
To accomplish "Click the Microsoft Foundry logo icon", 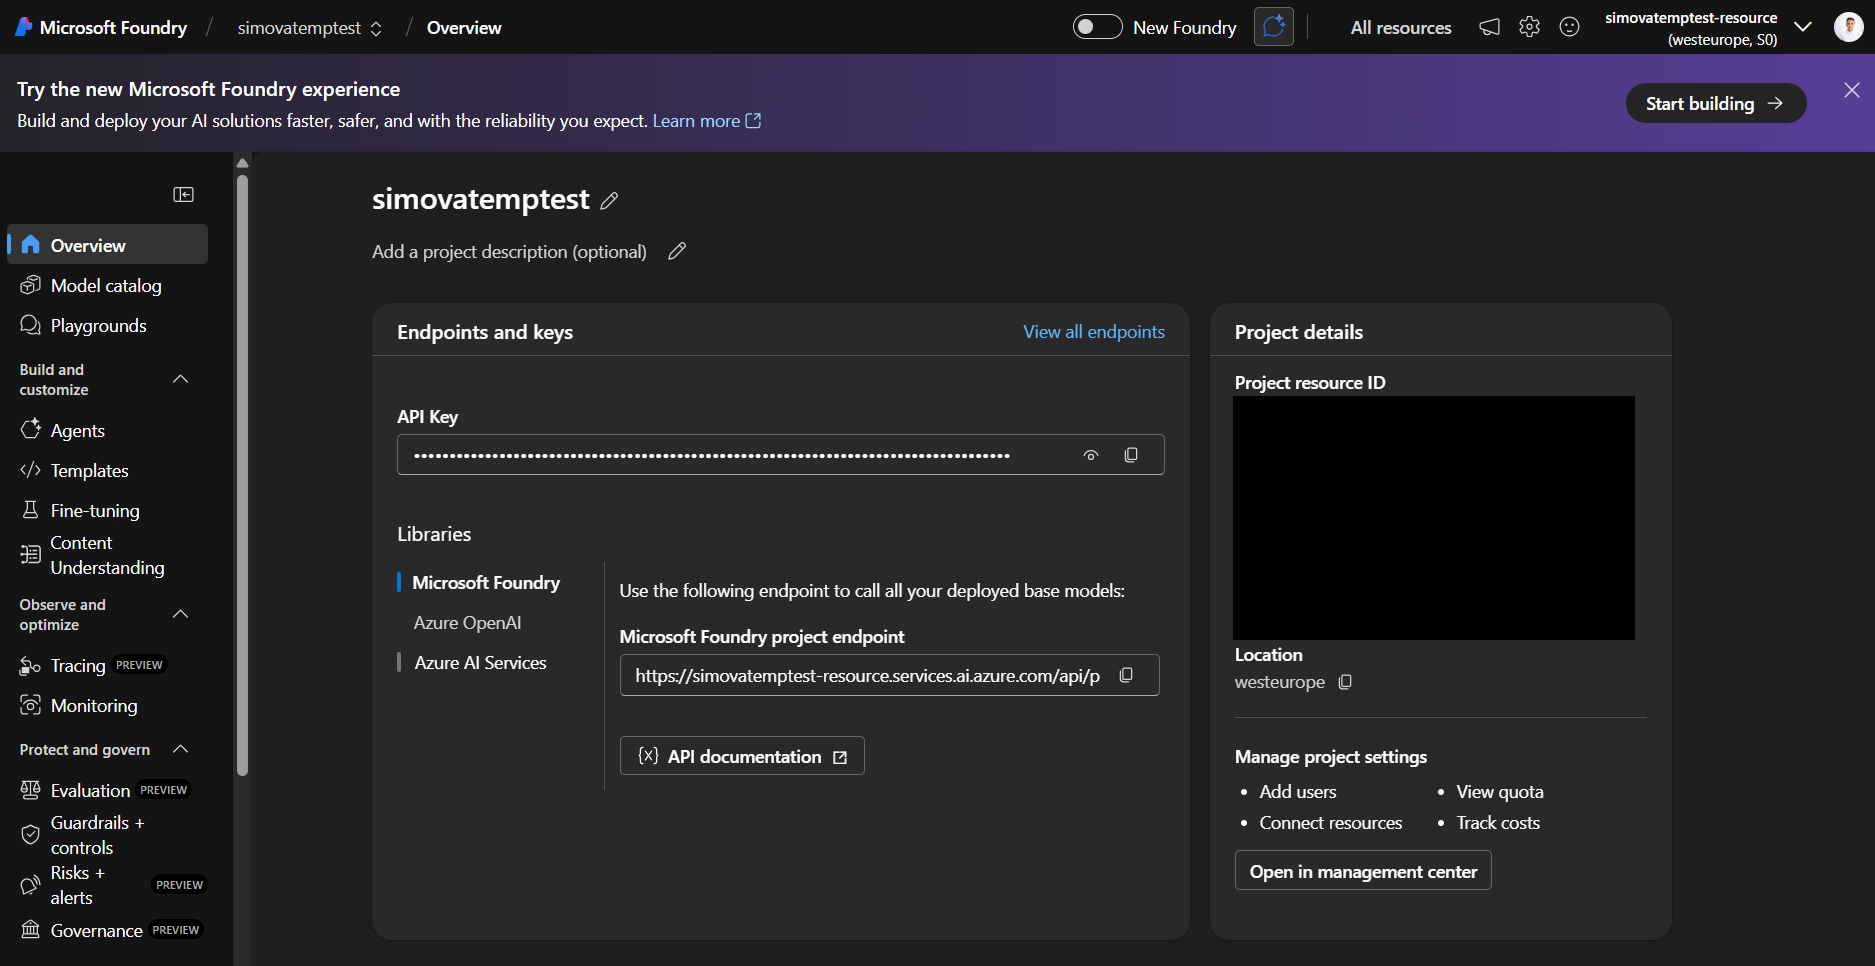I will (x=24, y=27).
